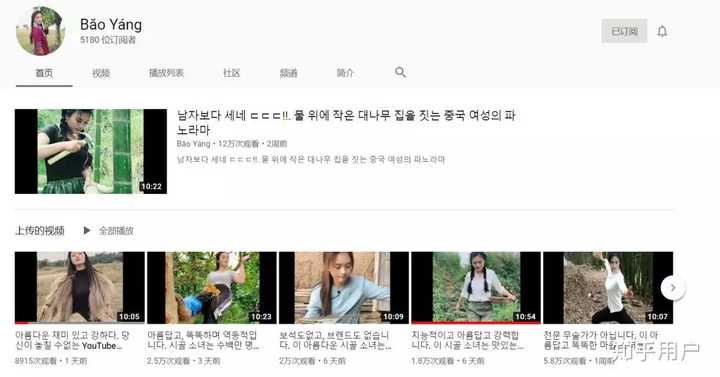
Task: Open the 社区 community tab
Action: pyautogui.click(x=231, y=73)
